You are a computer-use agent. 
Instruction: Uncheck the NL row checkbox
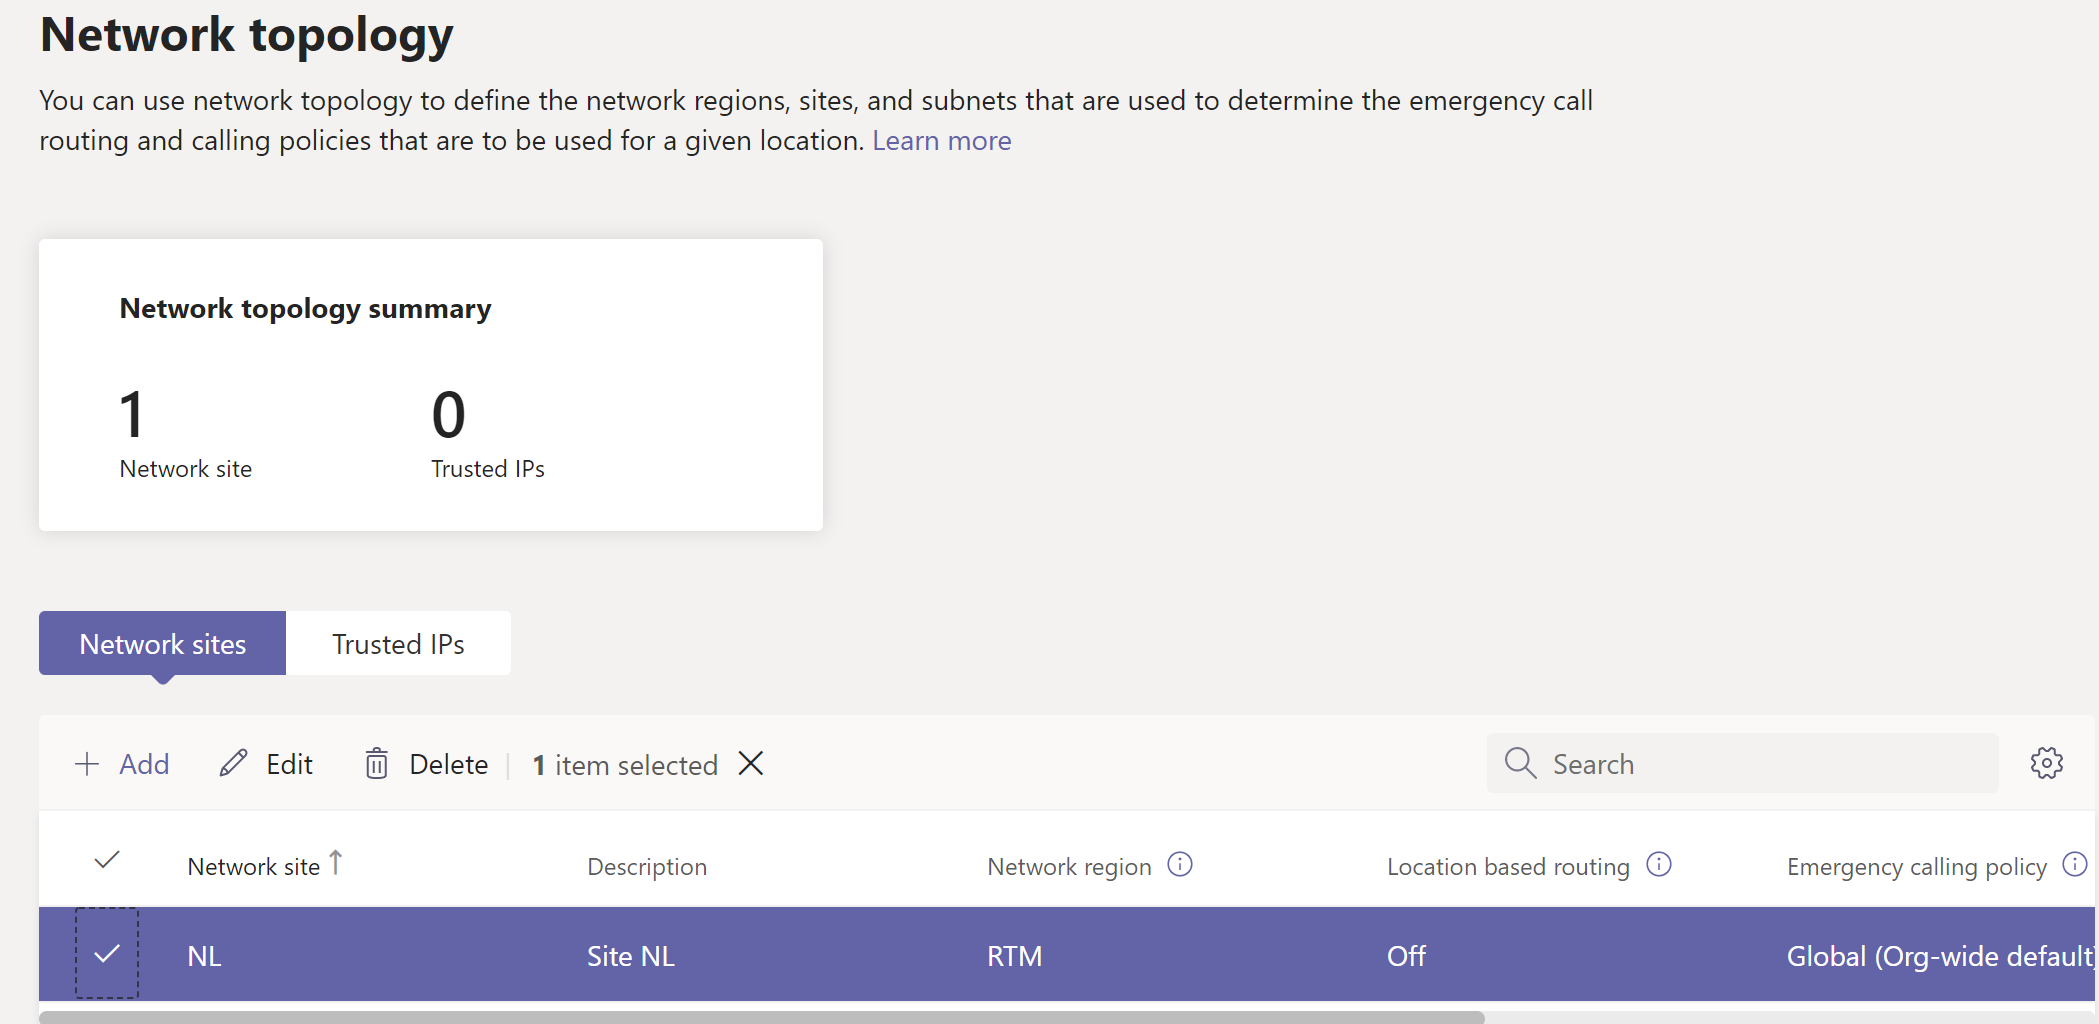click(107, 954)
